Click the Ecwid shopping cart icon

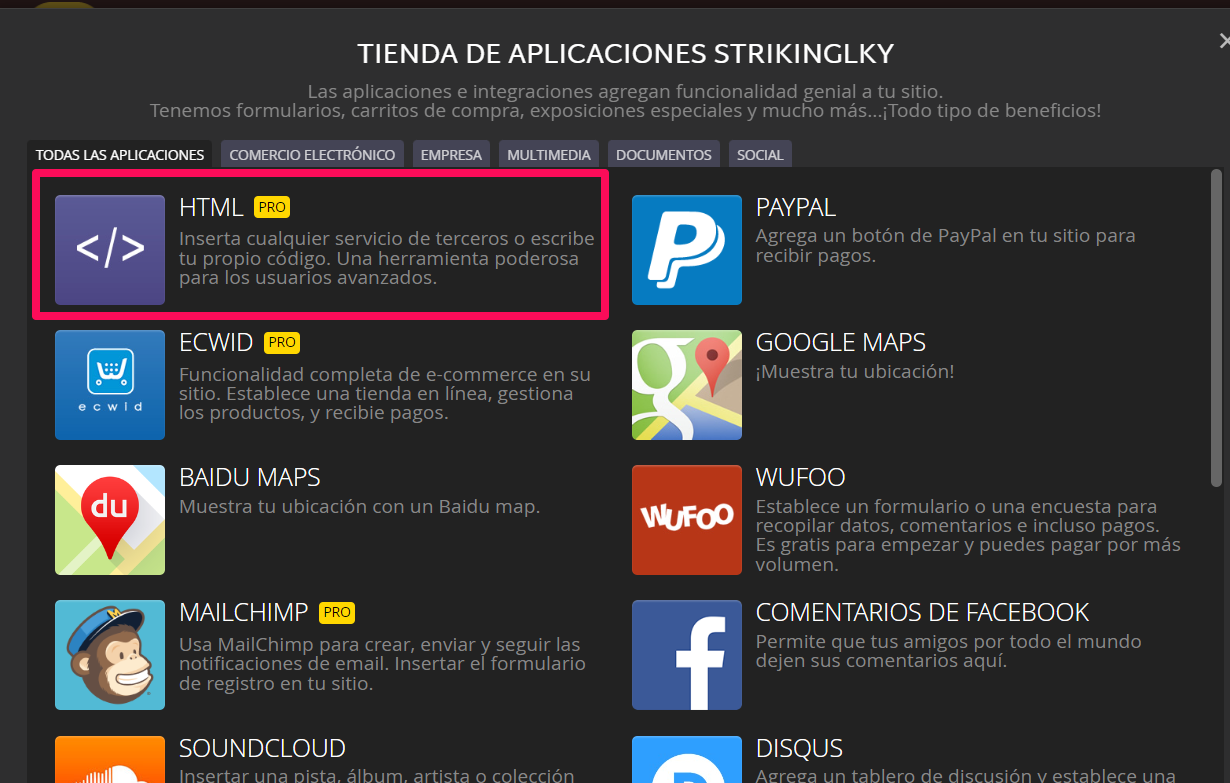point(110,384)
